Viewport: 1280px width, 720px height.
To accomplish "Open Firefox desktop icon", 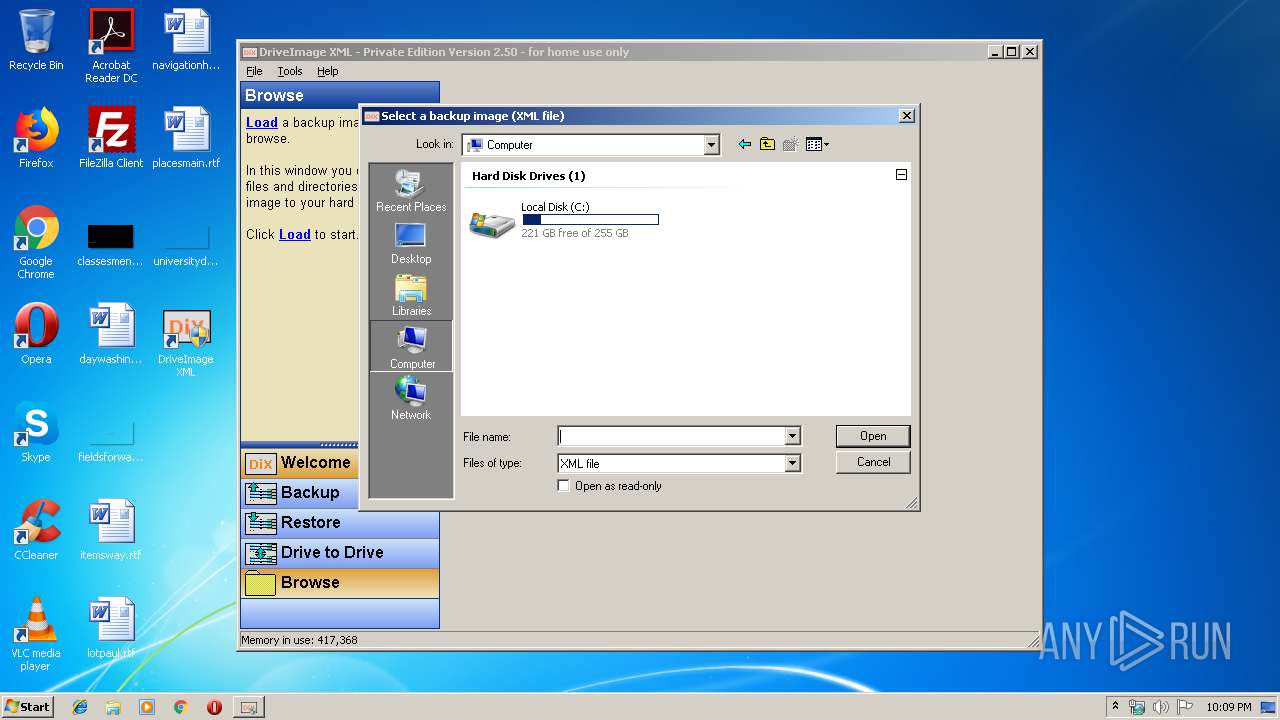I will [36, 138].
